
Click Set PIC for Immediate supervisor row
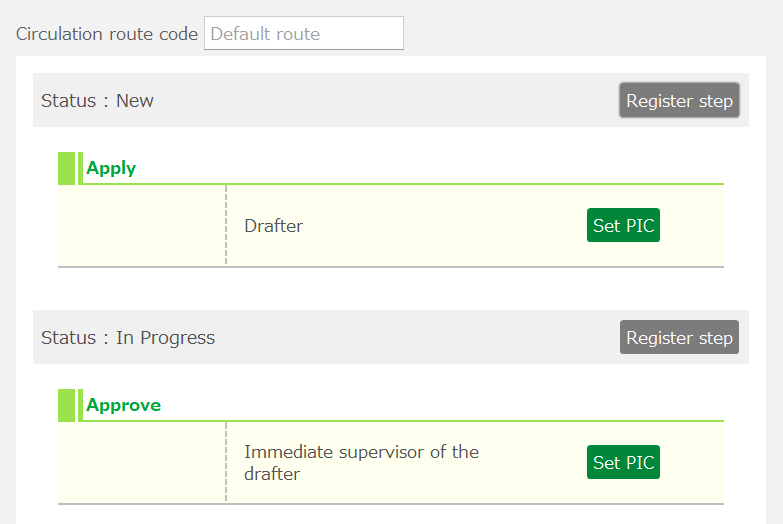623,463
